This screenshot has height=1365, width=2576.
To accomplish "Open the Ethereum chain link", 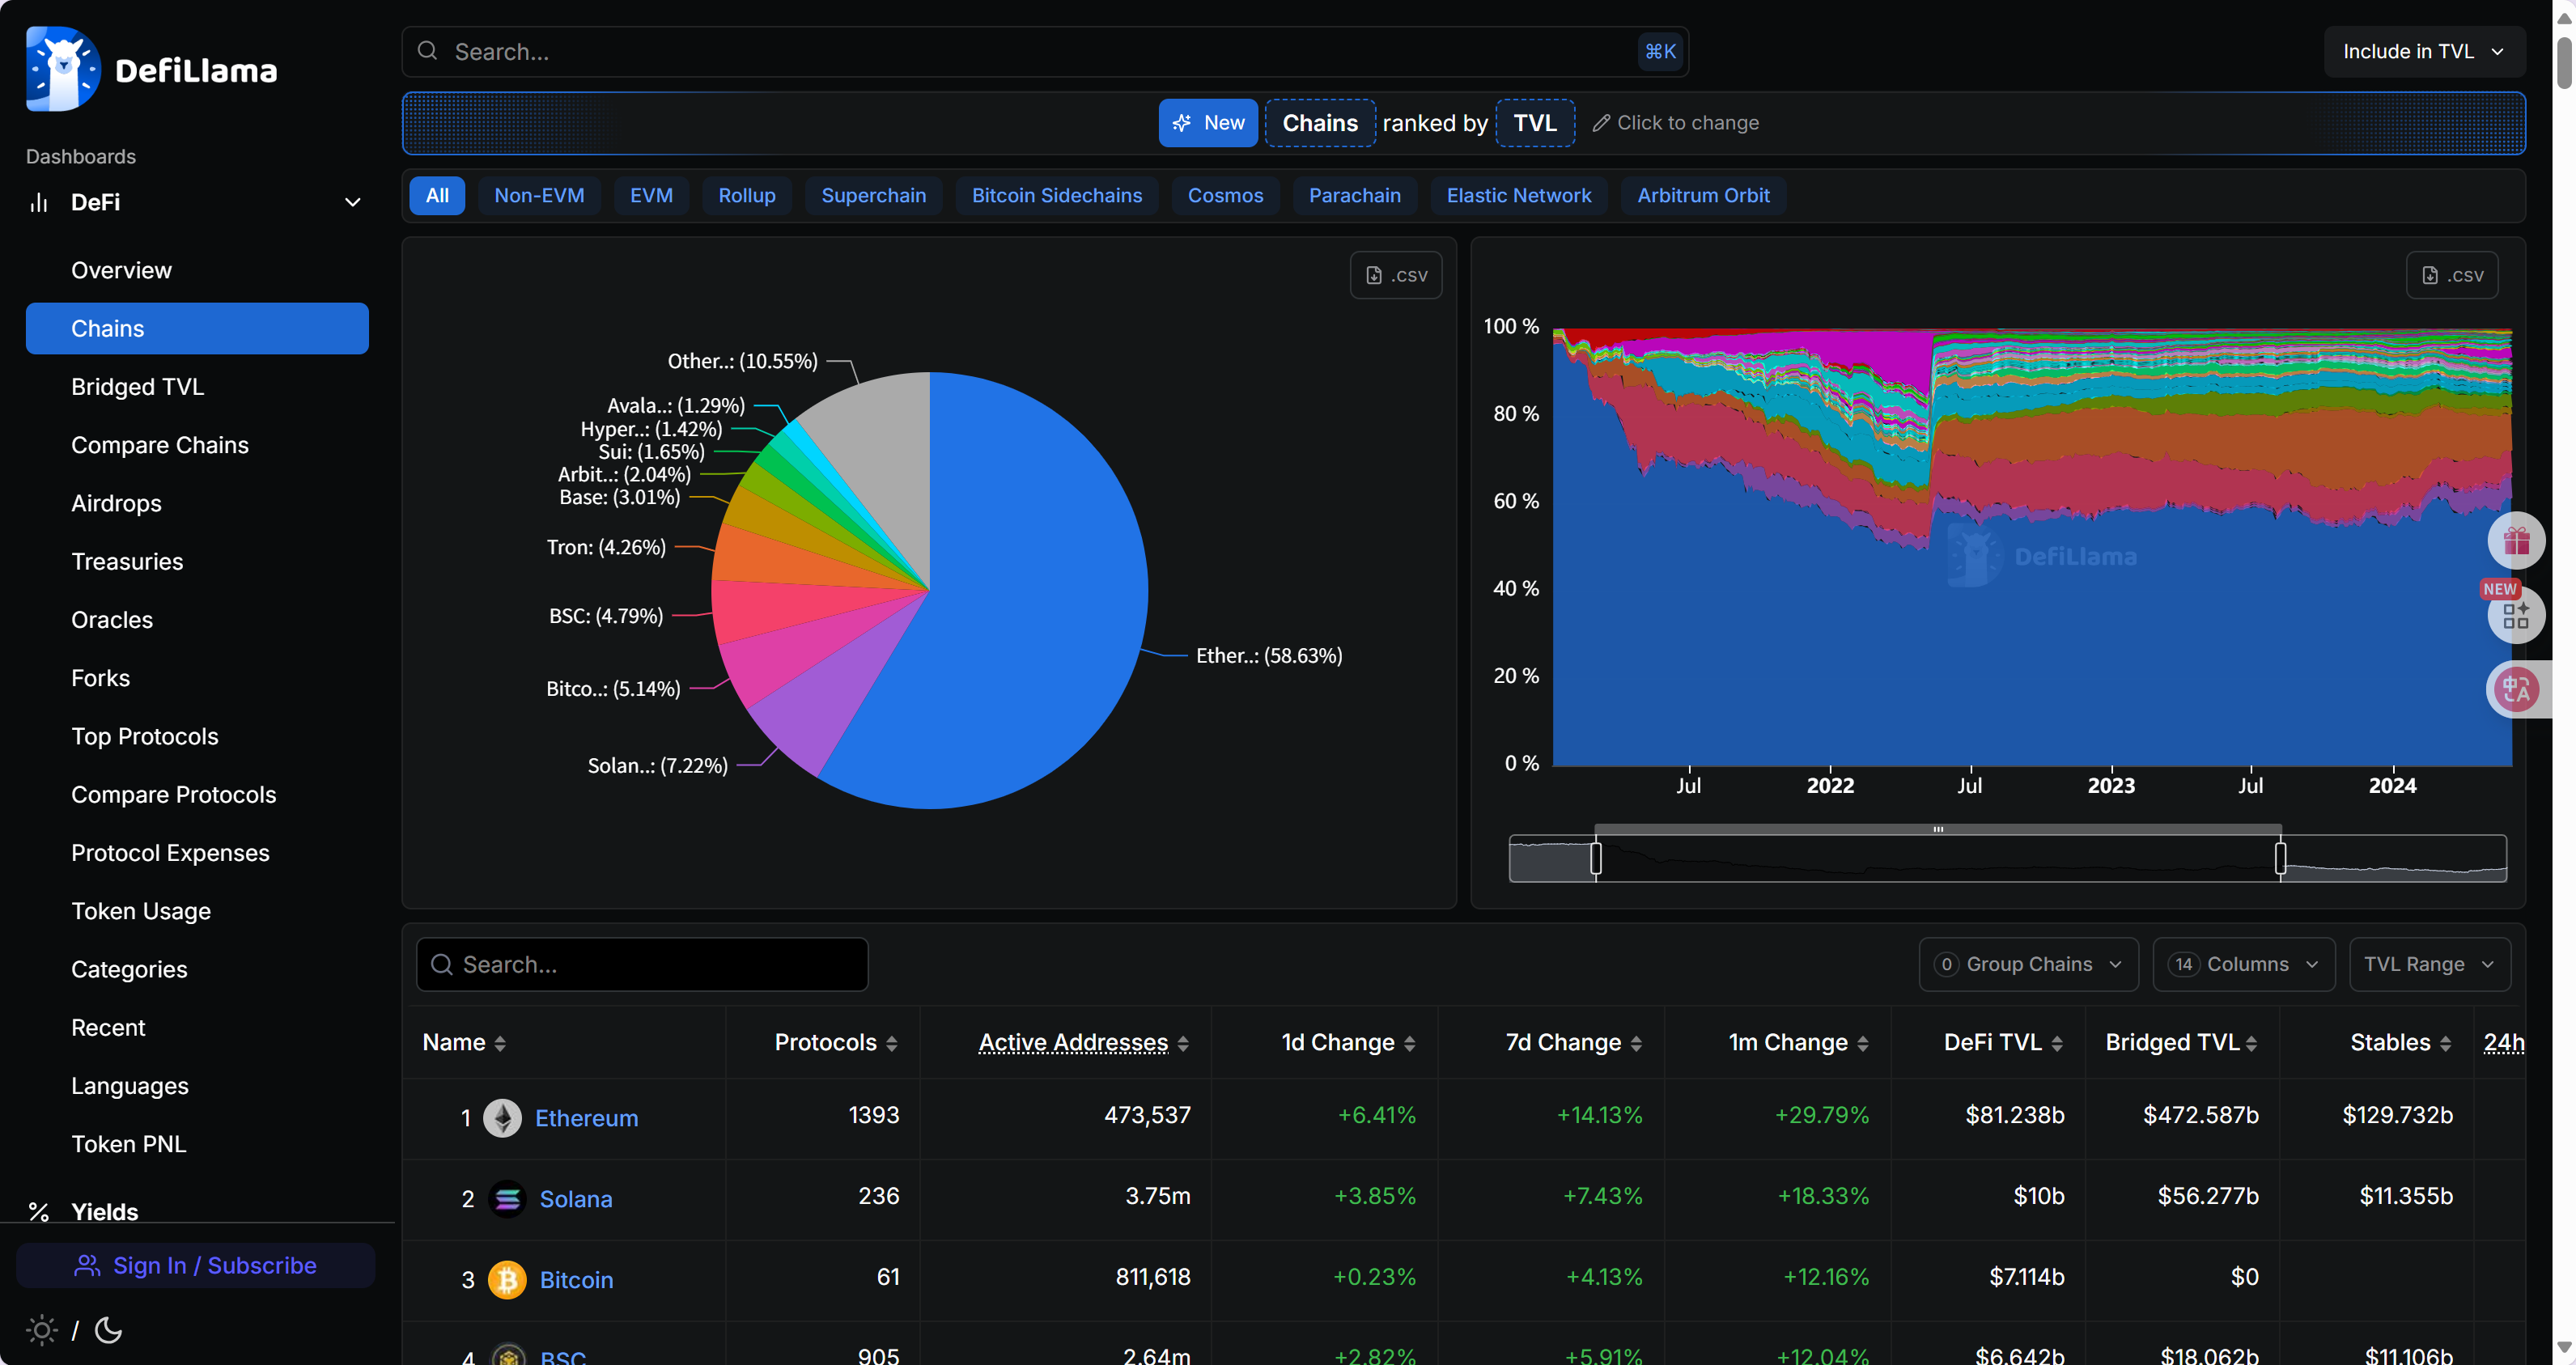I will (586, 1118).
